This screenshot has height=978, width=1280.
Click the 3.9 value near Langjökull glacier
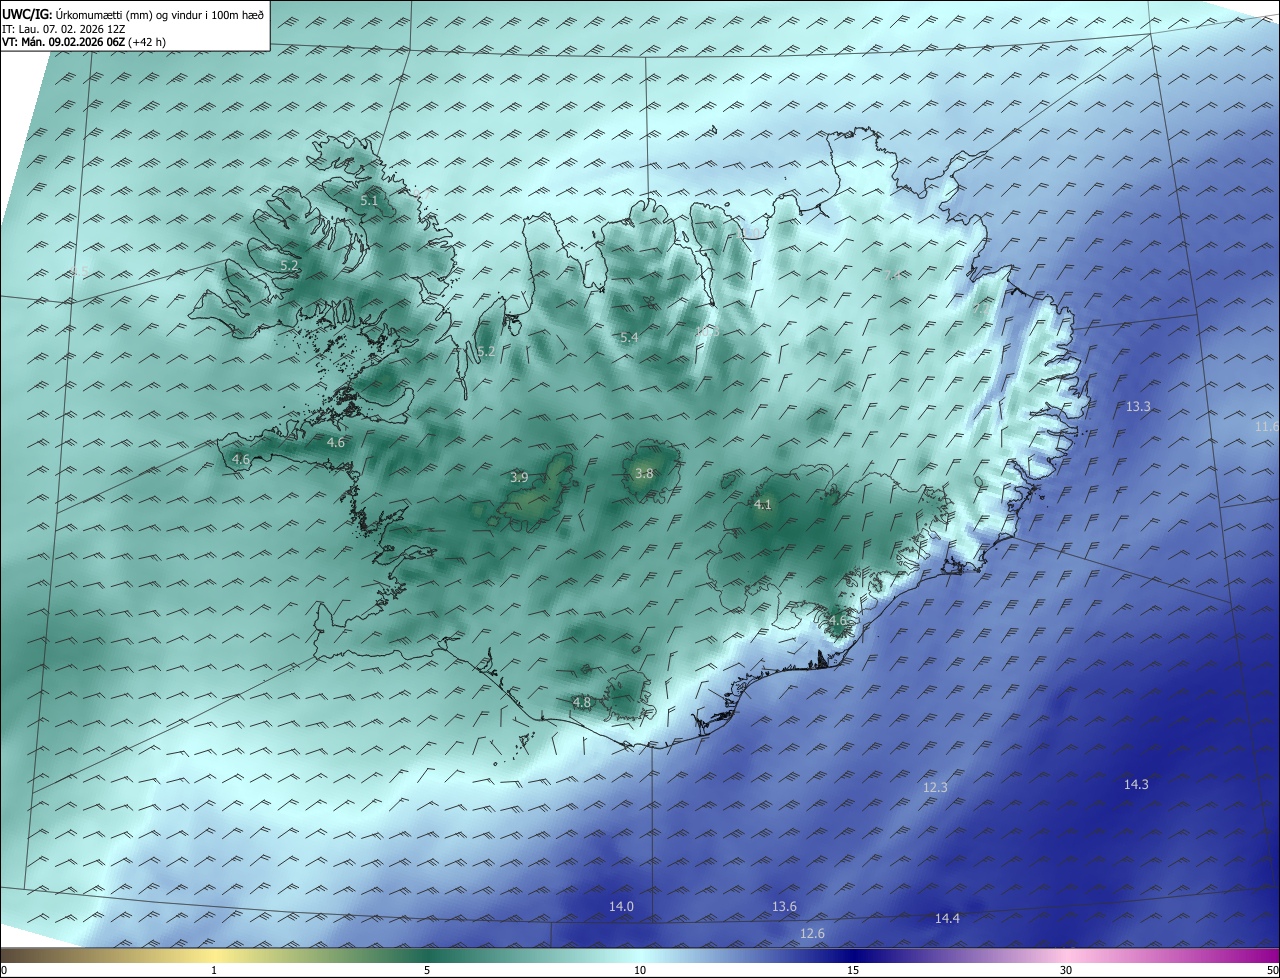[x=519, y=478]
